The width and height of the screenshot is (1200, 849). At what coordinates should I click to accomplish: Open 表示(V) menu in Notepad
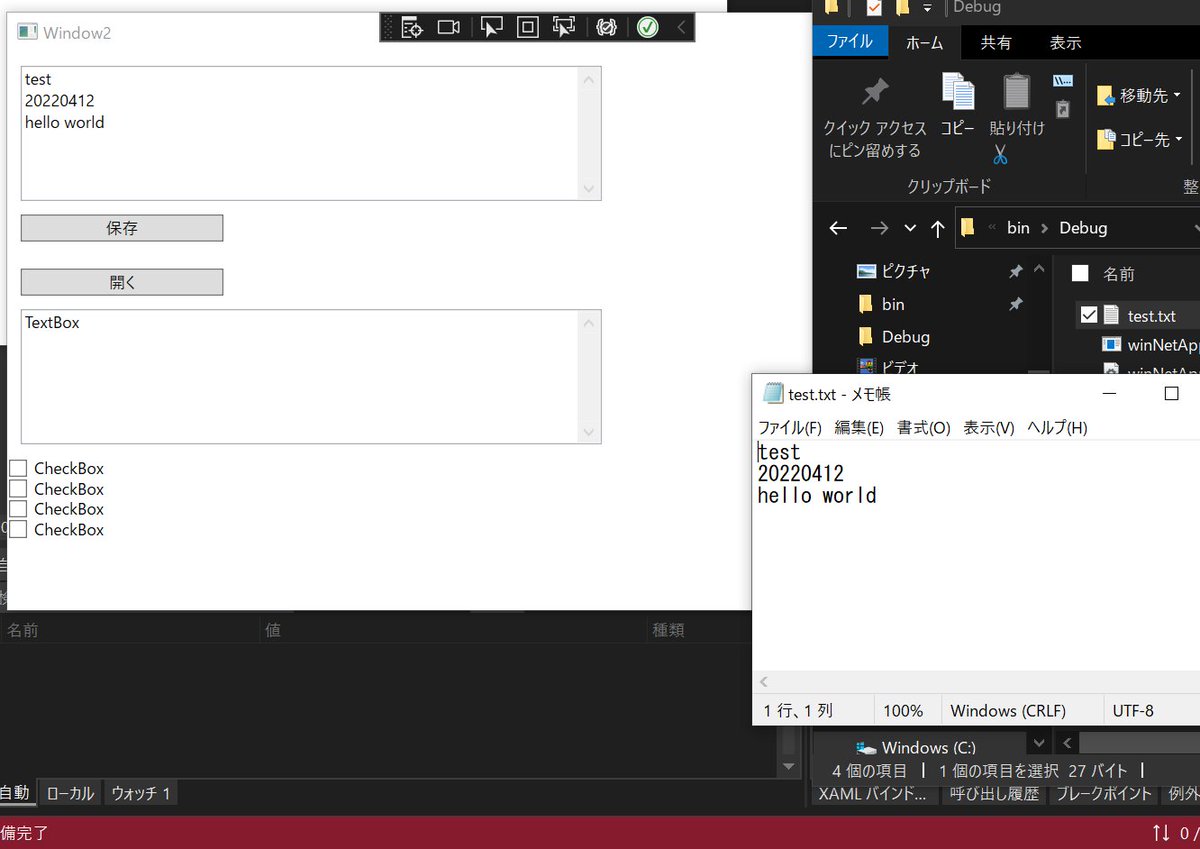tap(989, 428)
